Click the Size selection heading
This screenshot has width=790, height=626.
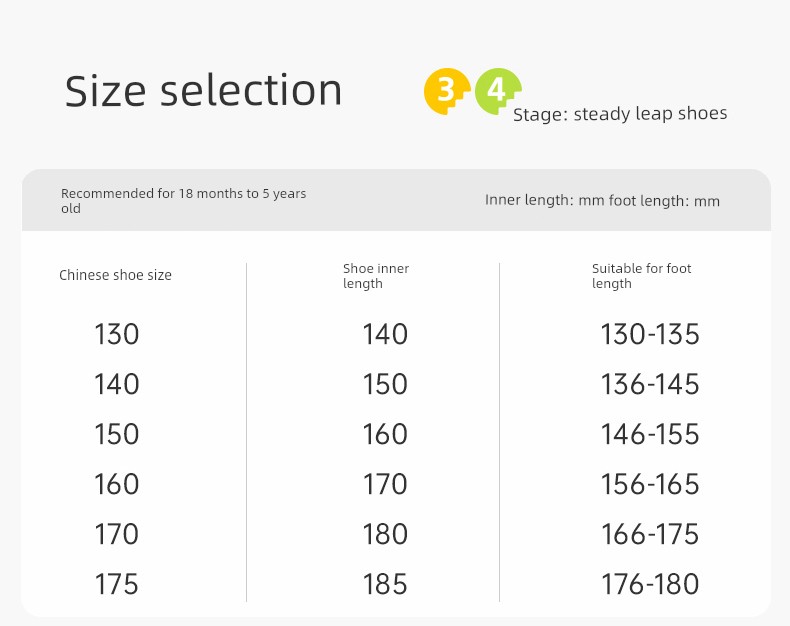204,91
